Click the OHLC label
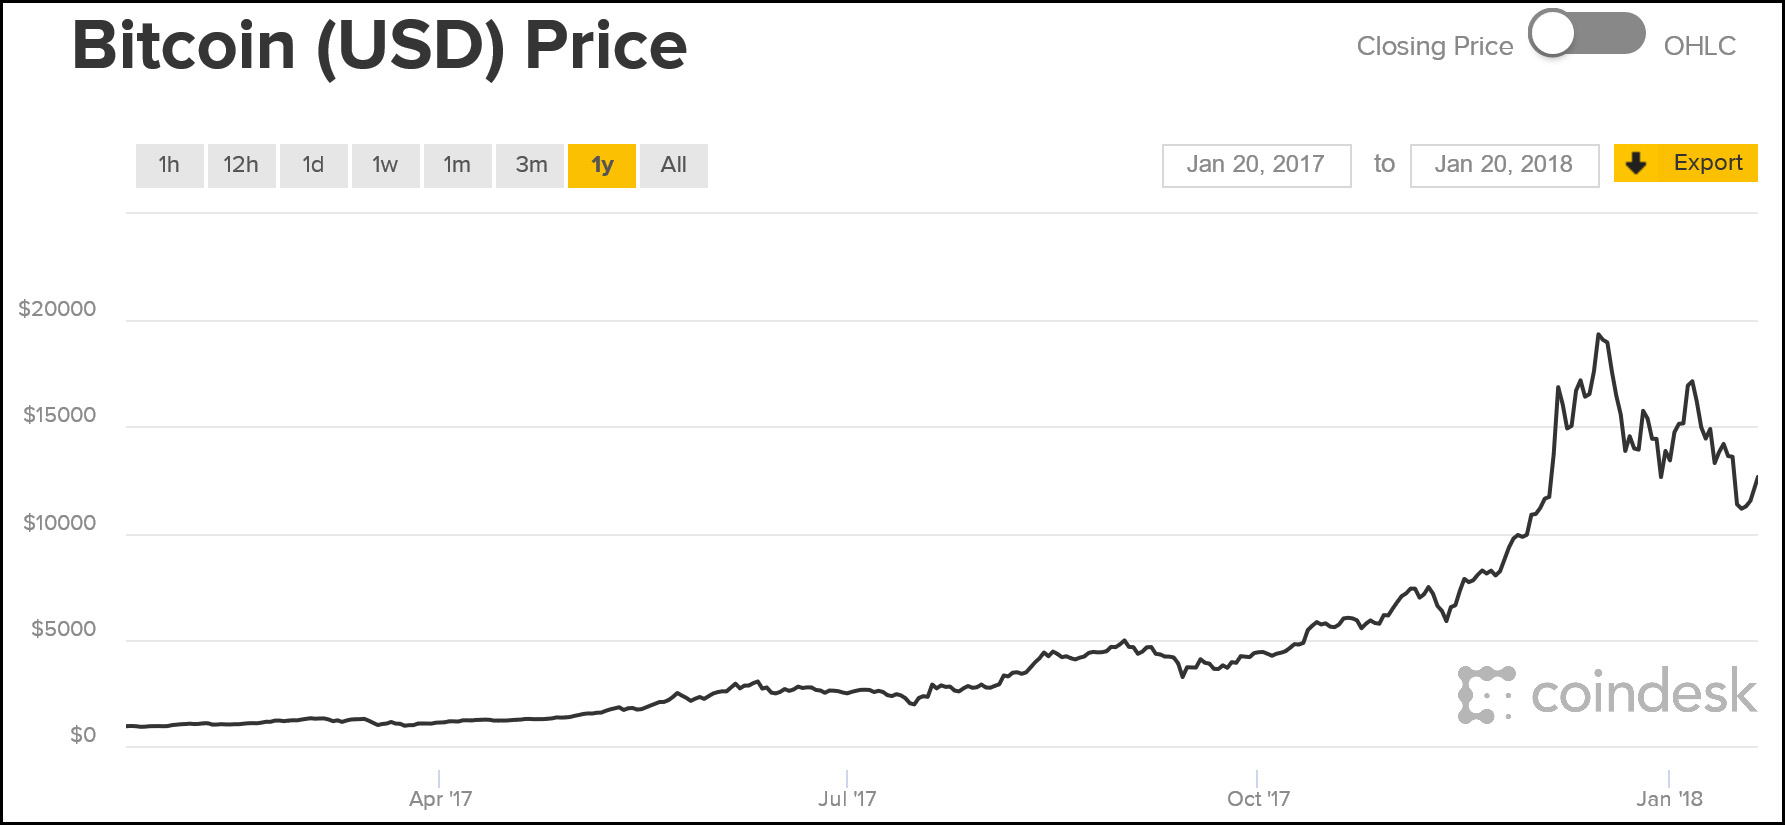Viewport: 1785px width, 825px height. [1699, 46]
